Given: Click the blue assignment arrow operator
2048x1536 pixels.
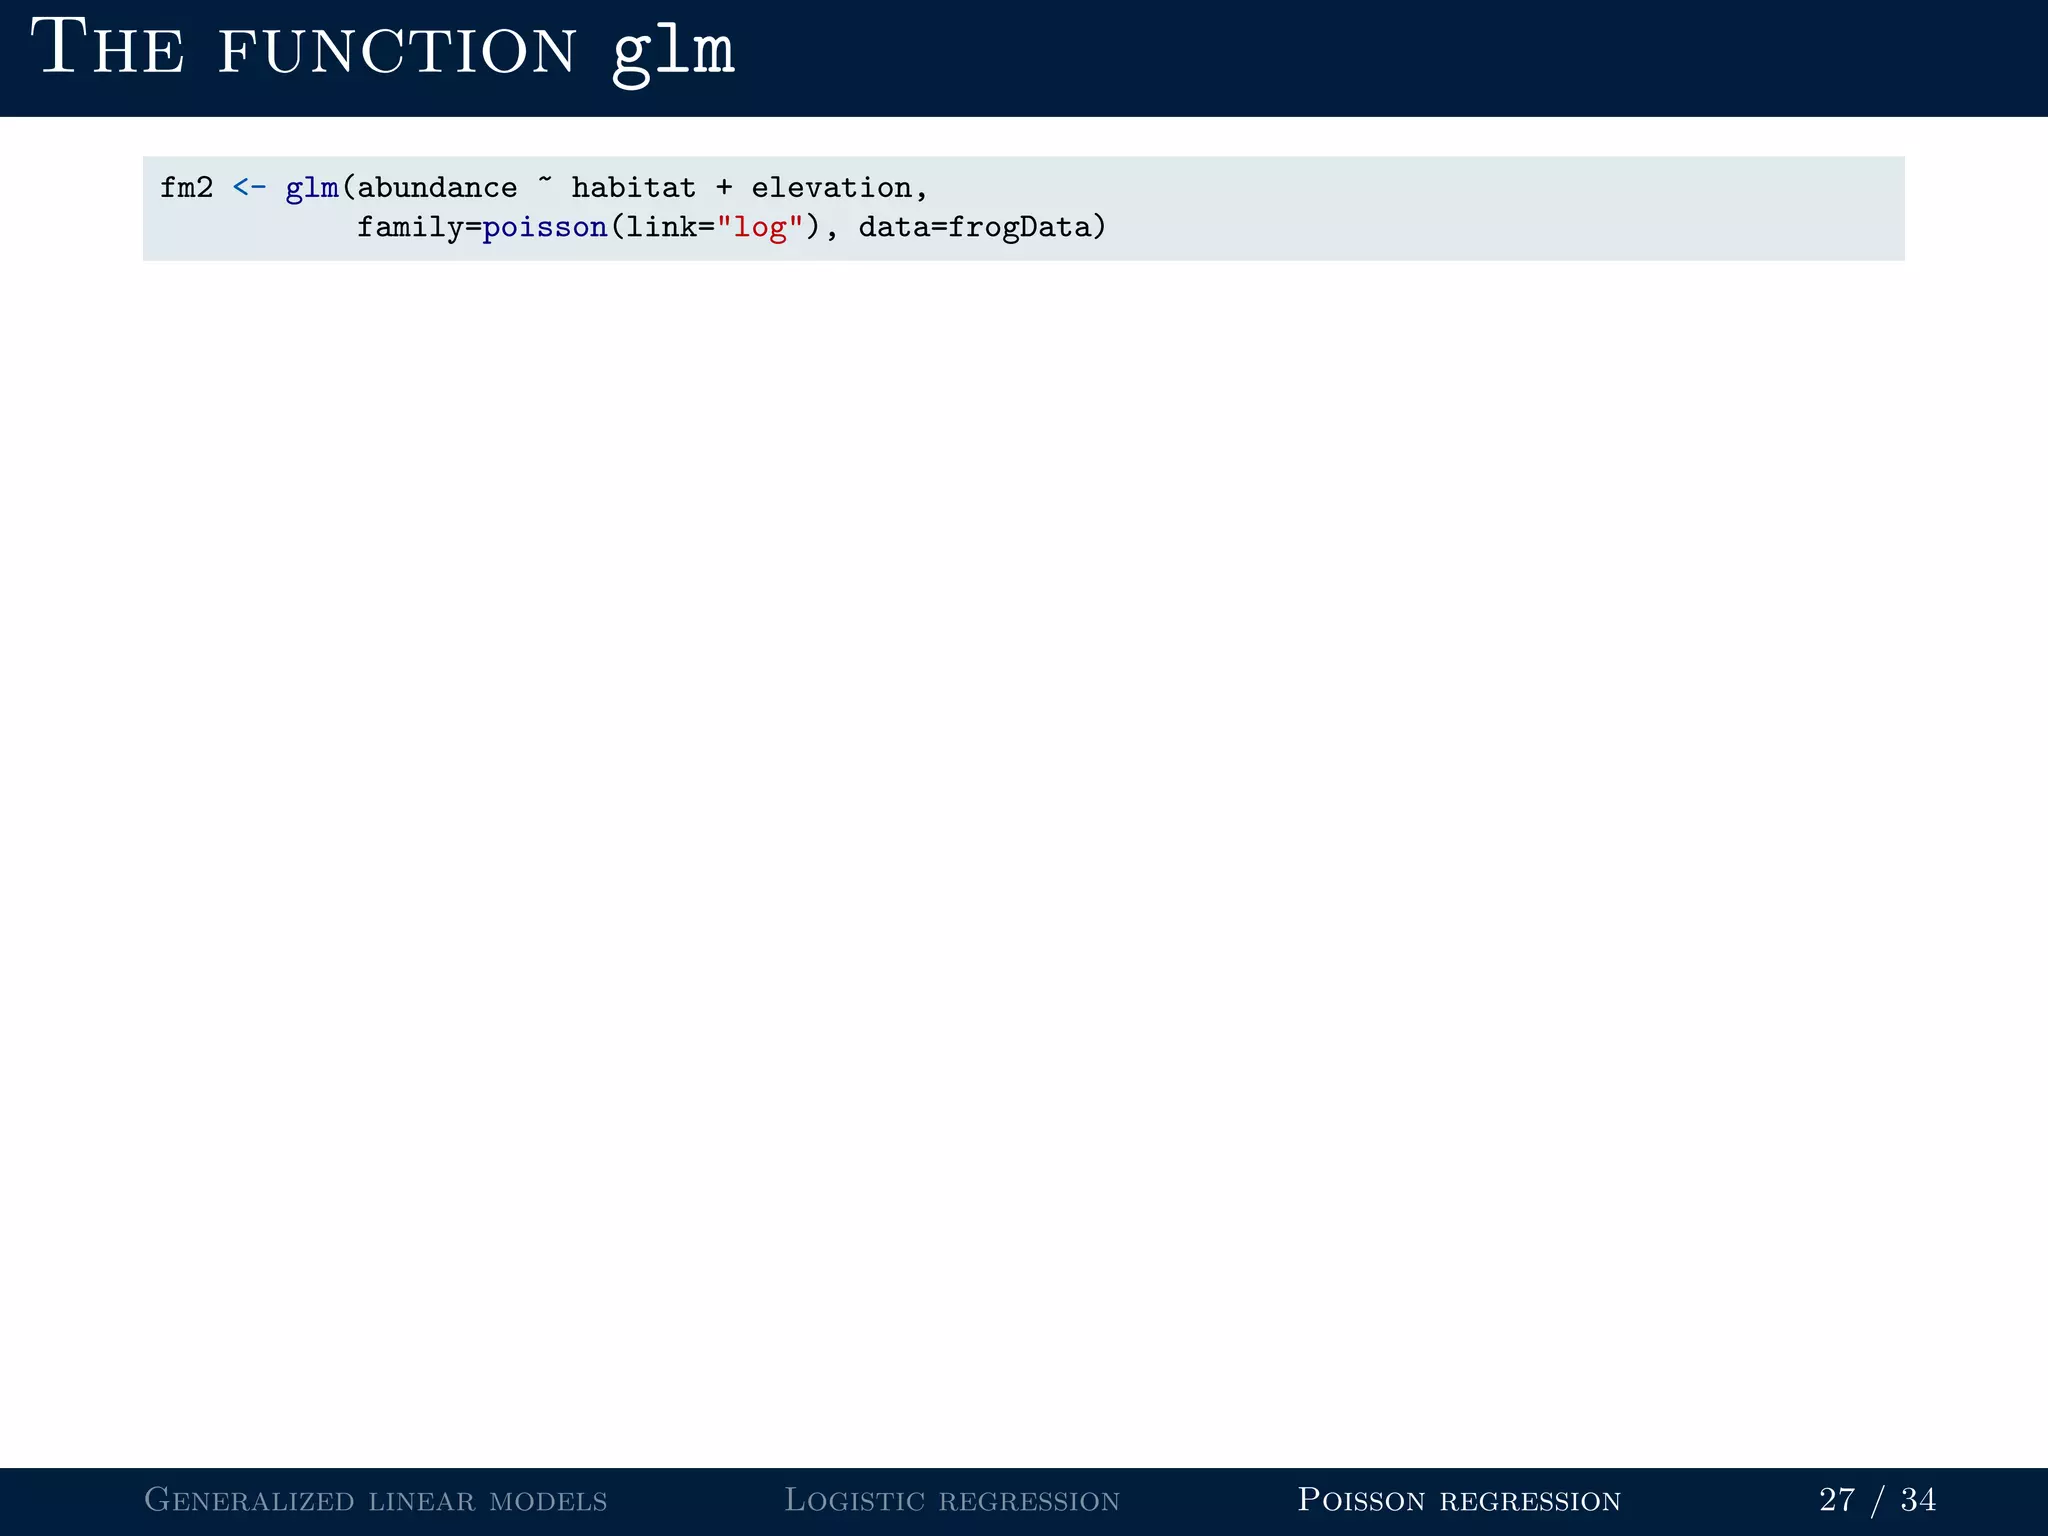Looking at the screenshot, I should pos(249,188).
